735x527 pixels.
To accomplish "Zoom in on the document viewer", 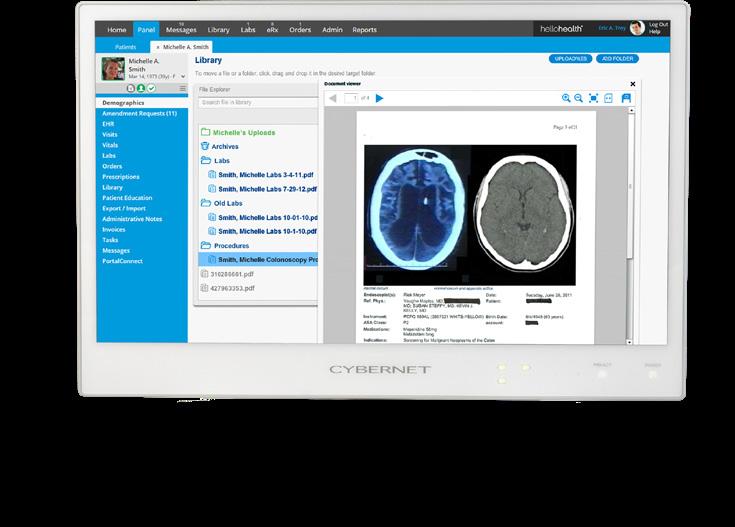I will click(566, 98).
